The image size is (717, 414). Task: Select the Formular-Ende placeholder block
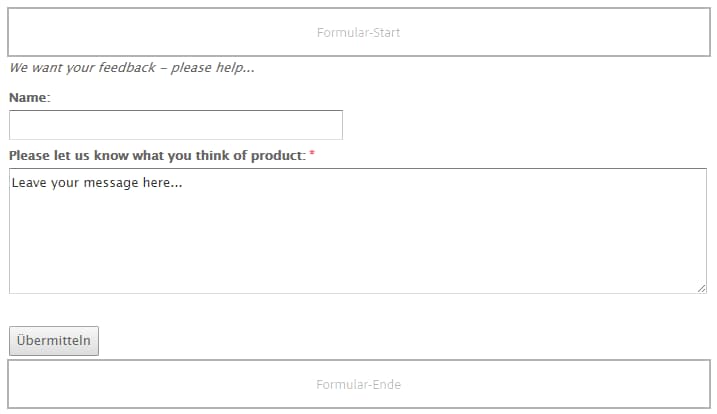(x=358, y=384)
